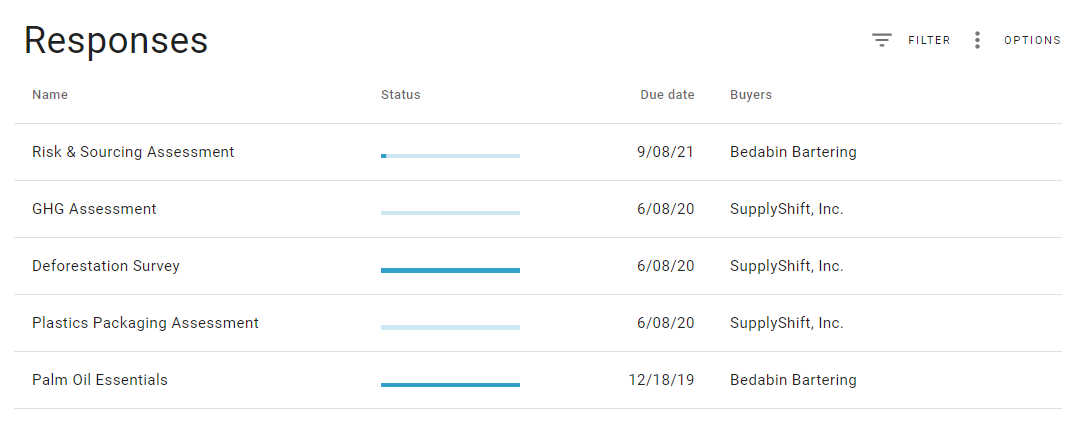Sort by the Name column header
This screenshot has height=432, width=1086.
[50, 95]
